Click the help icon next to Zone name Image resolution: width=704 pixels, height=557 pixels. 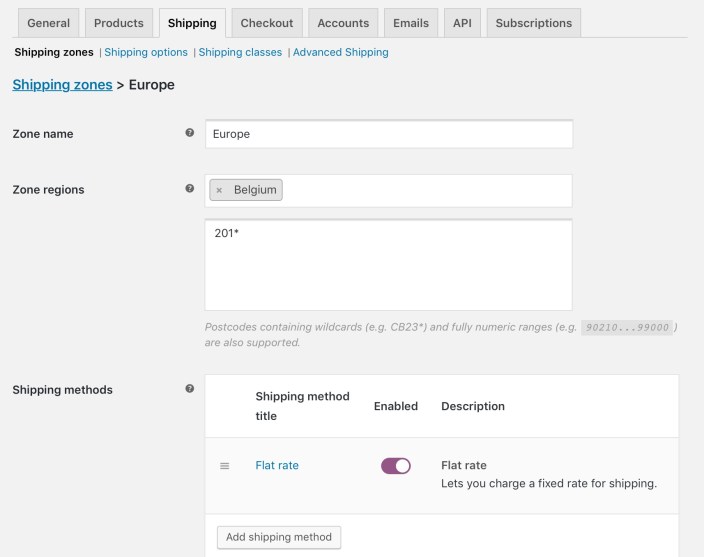[189, 132]
